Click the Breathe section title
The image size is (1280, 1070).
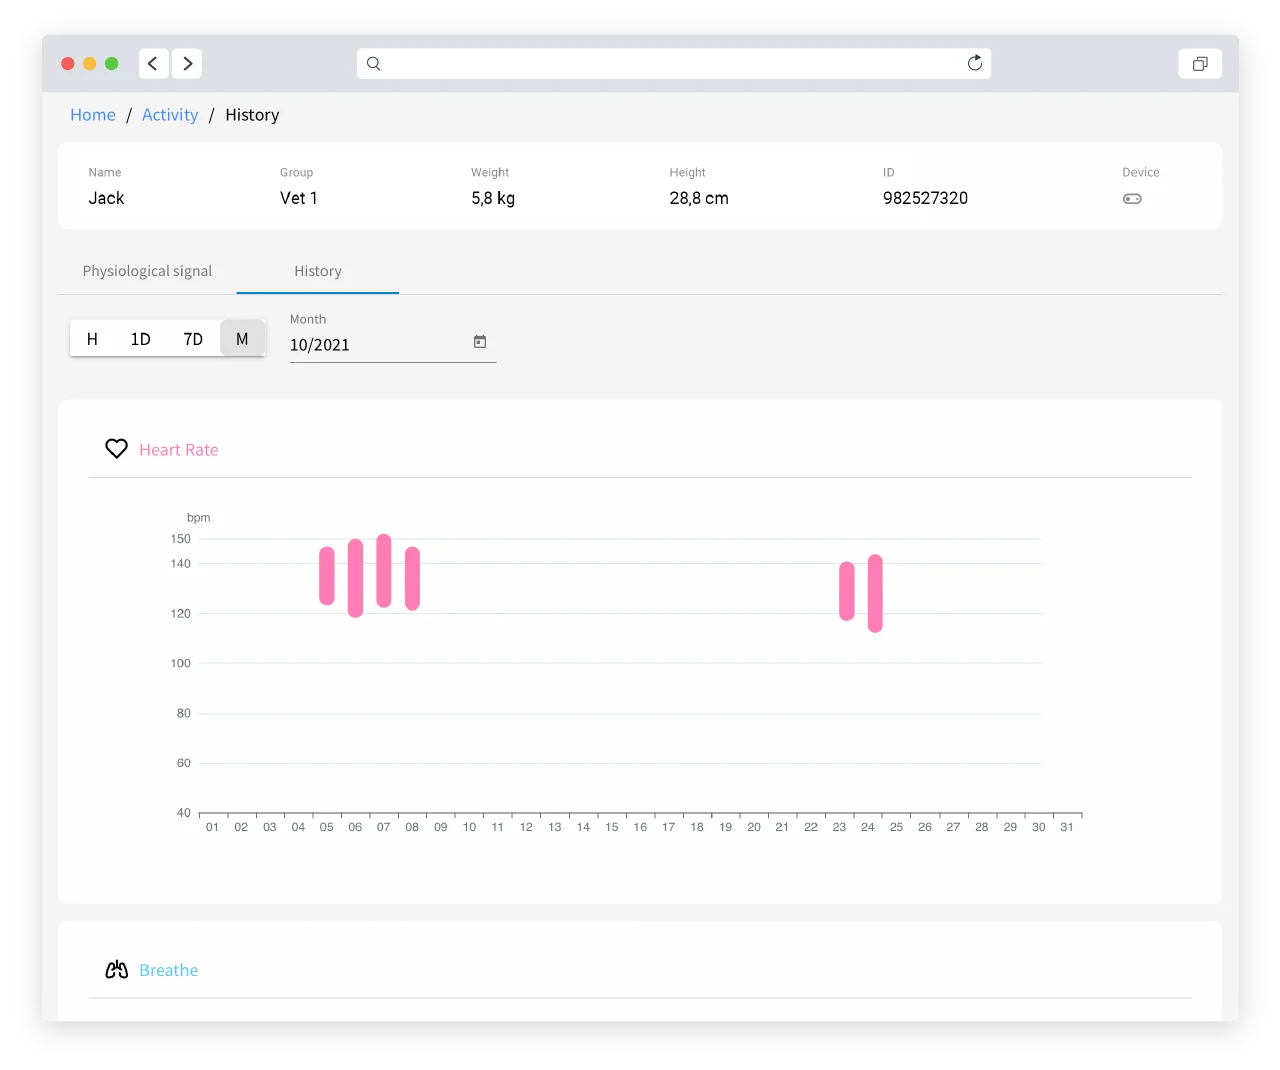pos(169,970)
